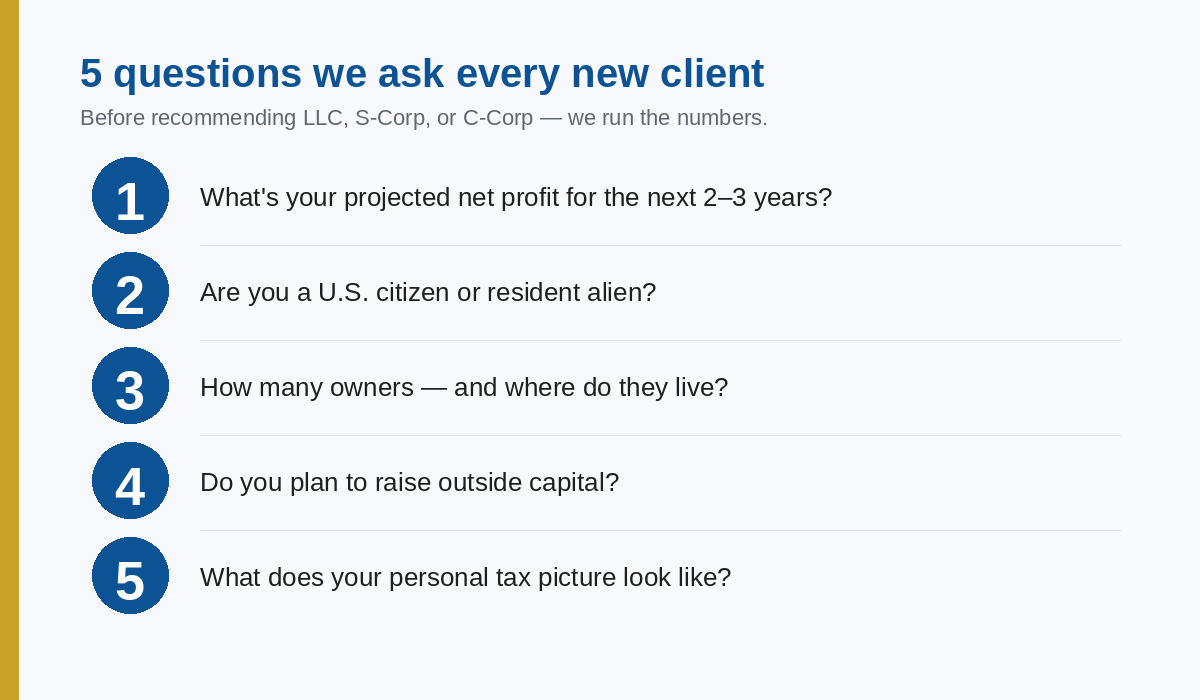Click the divider line below question 1
The width and height of the screenshot is (1200, 700).
(x=660, y=245)
